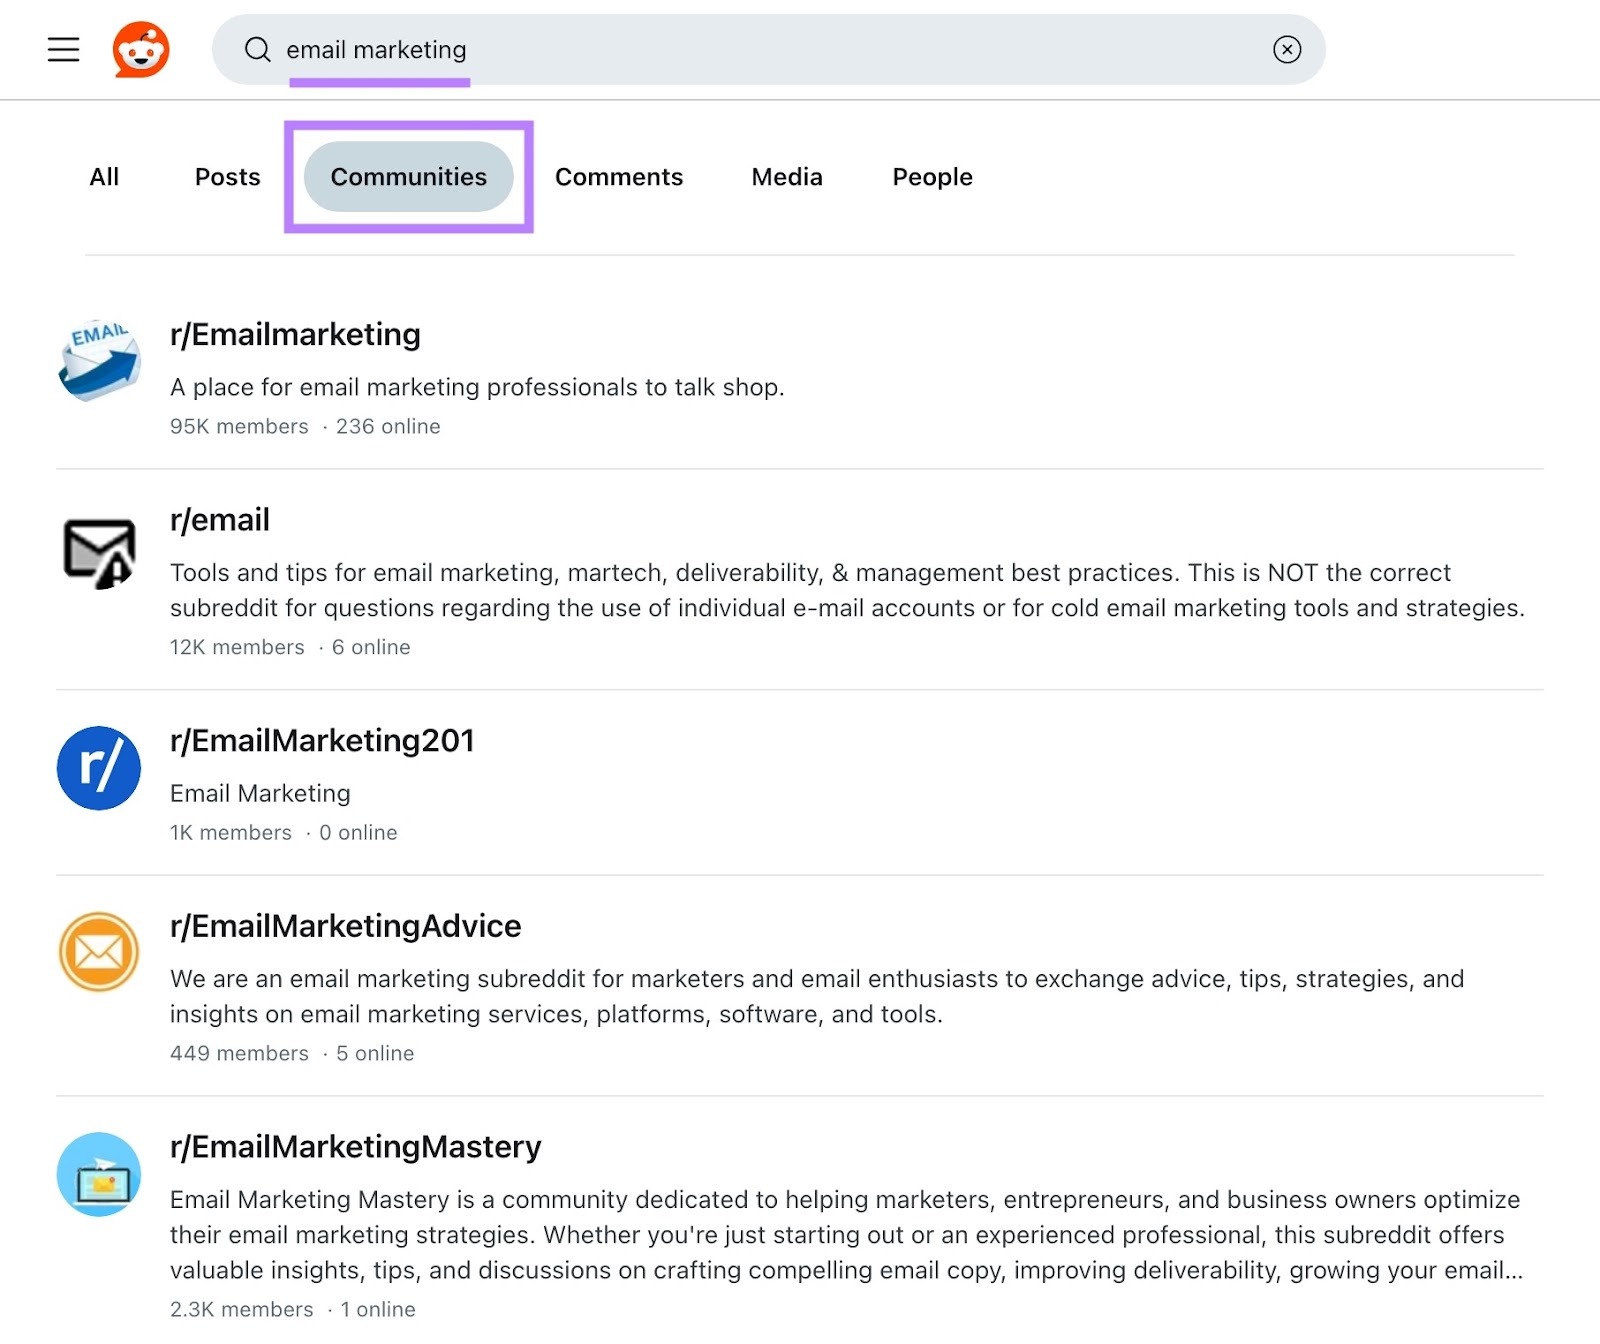The image size is (1600, 1344).
Task: Click the search magnifier icon
Action: click(x=258, y=49)
